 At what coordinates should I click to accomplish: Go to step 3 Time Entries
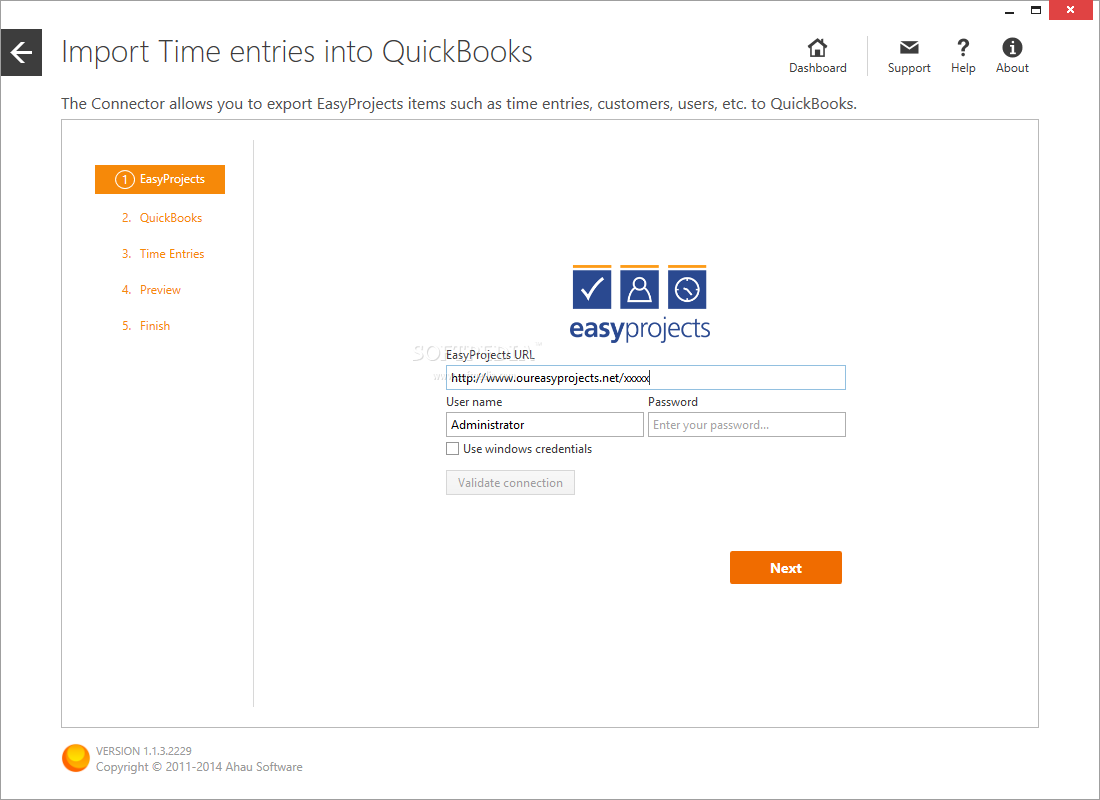pyautogui.click(x=163, y=254)
